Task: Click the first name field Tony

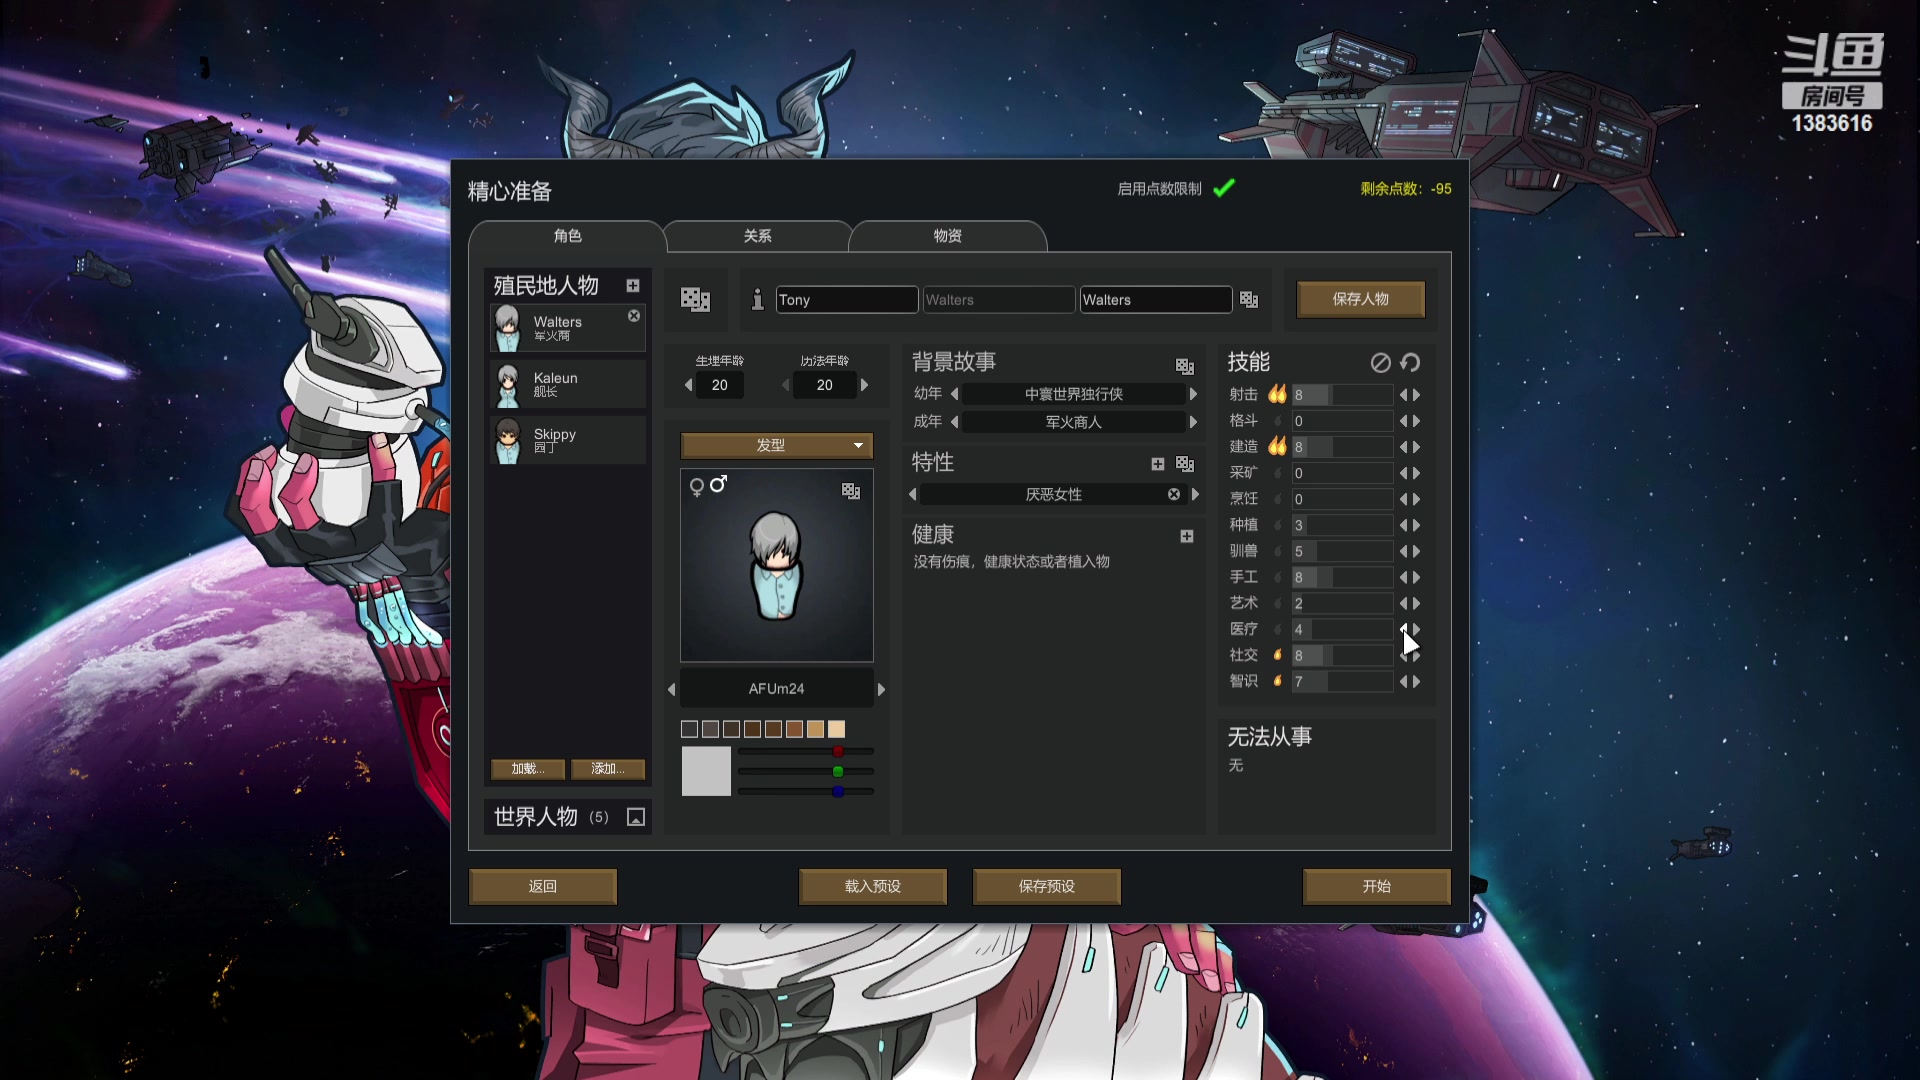Action: (x=847, y=300)
